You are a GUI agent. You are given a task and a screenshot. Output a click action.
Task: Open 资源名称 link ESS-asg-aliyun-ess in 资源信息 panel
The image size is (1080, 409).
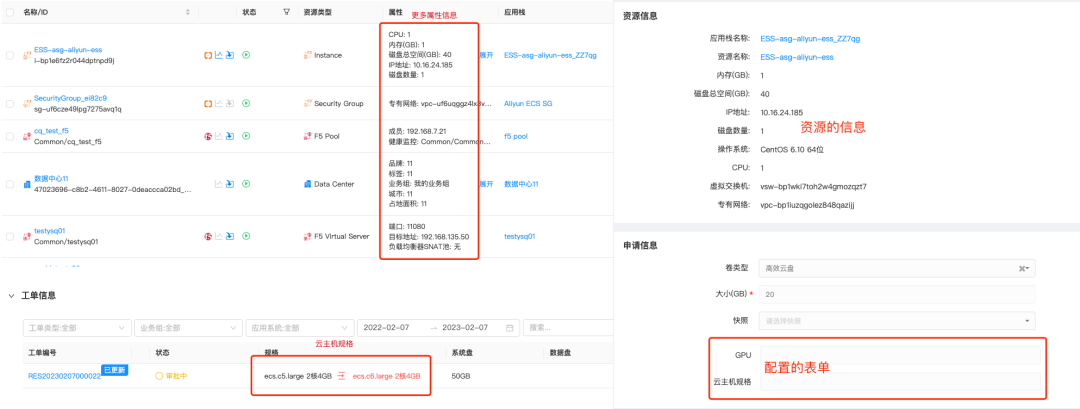point(797,57)
